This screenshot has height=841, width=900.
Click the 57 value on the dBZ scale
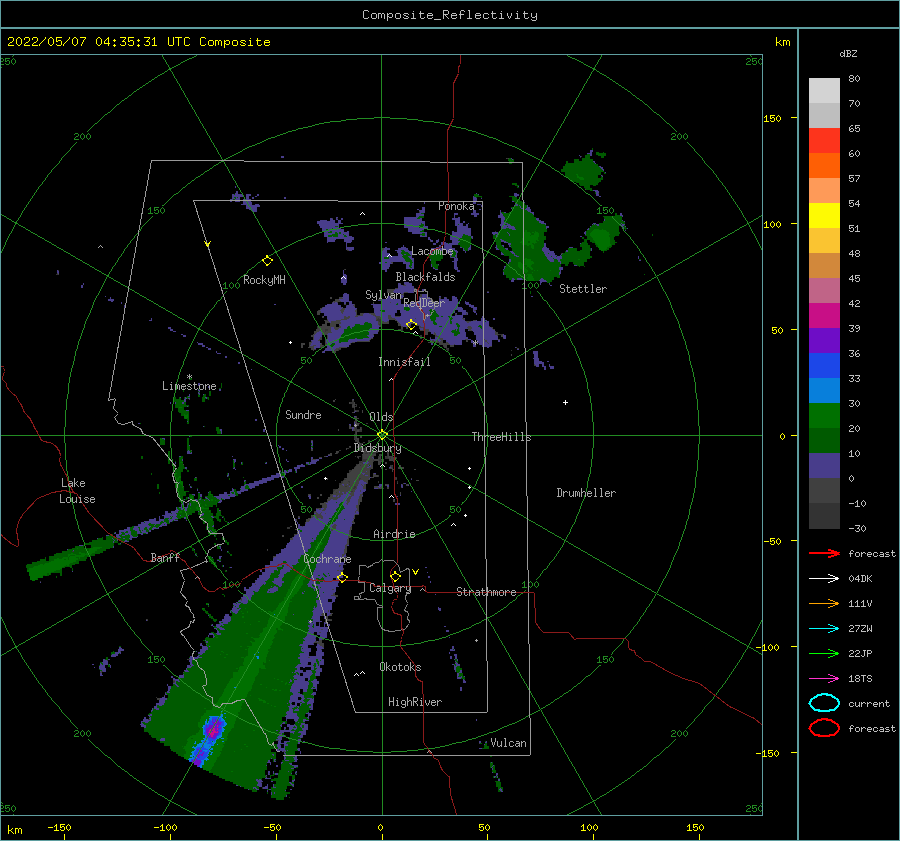pos(854,179)
